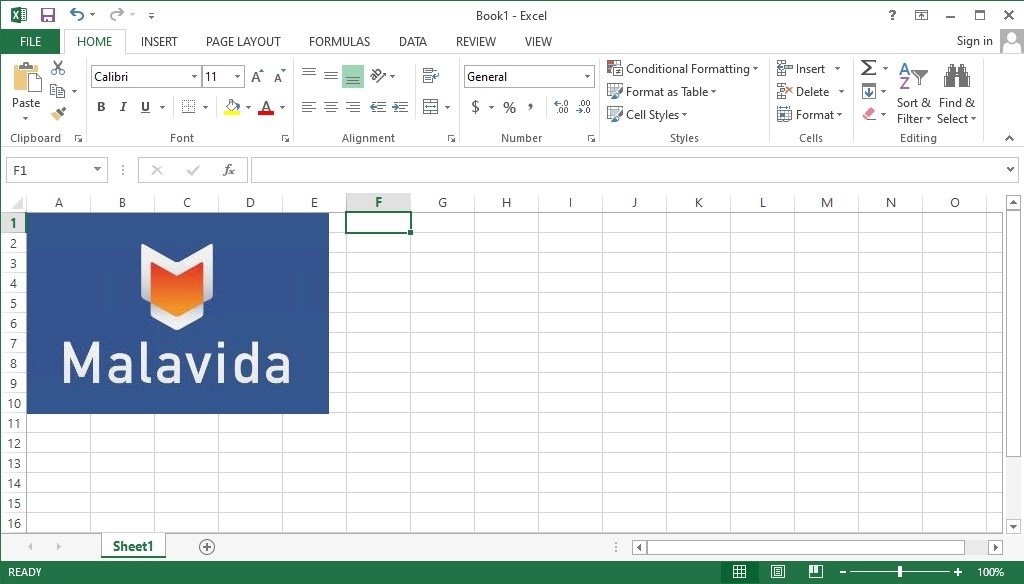Apply Percent Style format
This screenshot has width=1024, height=584.
509,107
